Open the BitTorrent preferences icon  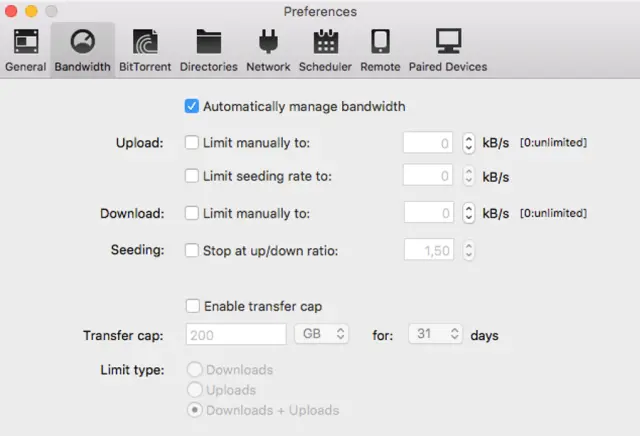click(x=144, y=43)
